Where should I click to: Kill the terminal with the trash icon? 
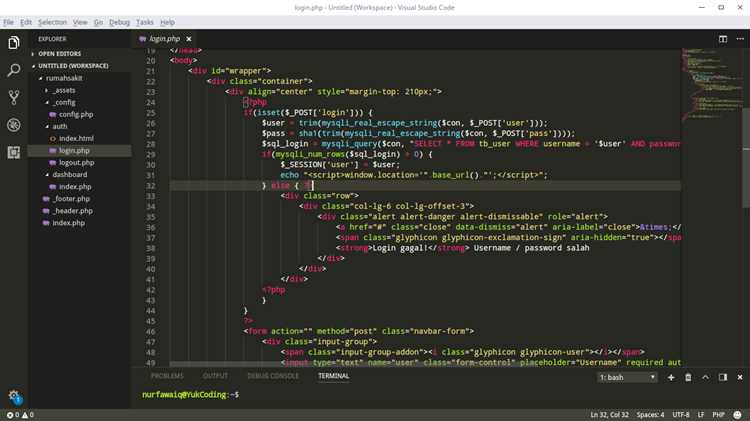point(688,377)
